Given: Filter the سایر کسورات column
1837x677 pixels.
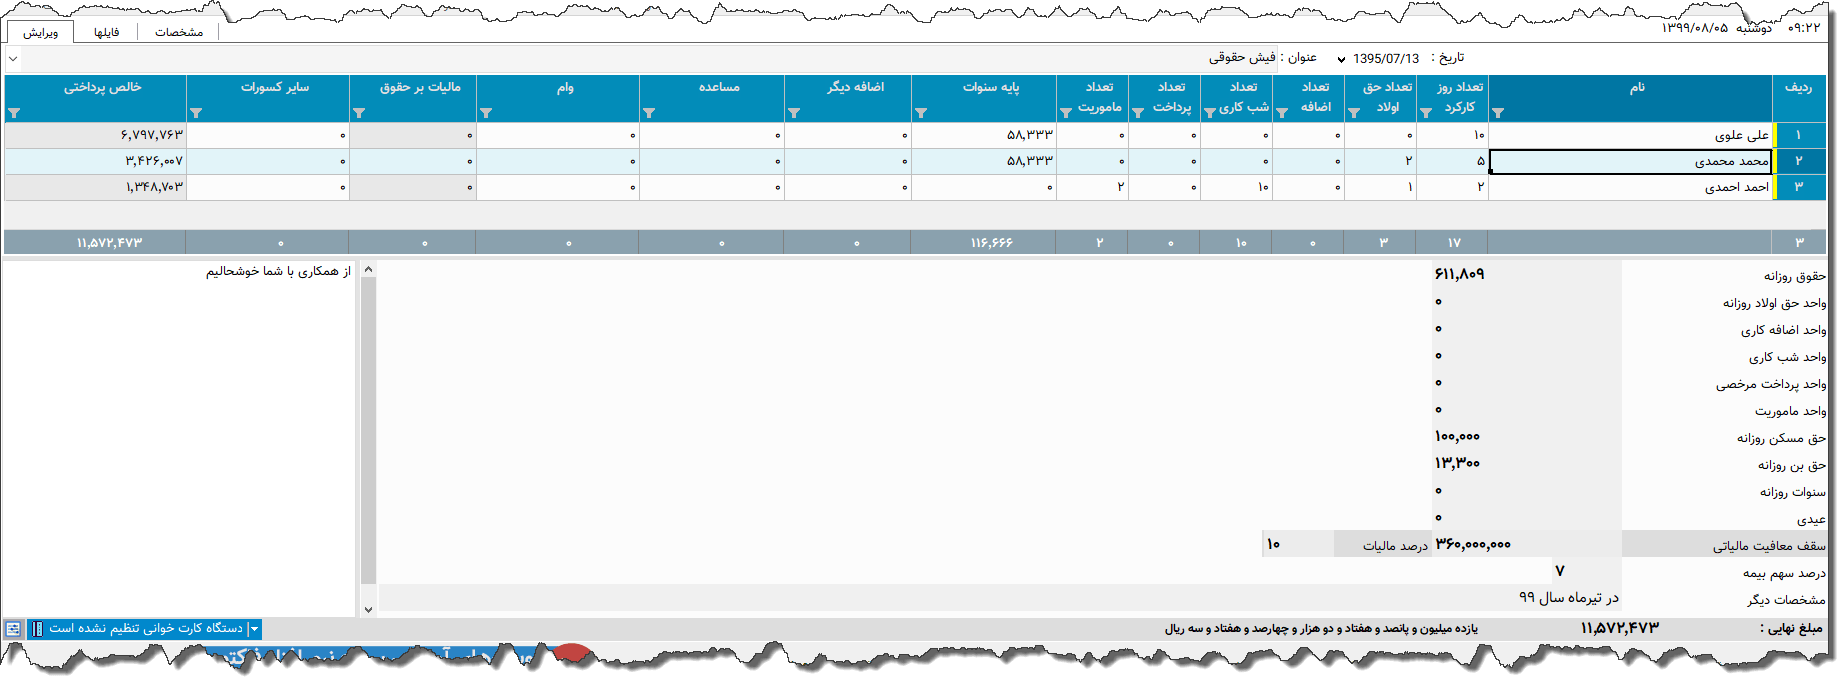Looking at the screenshot, I should coord(196,113).
